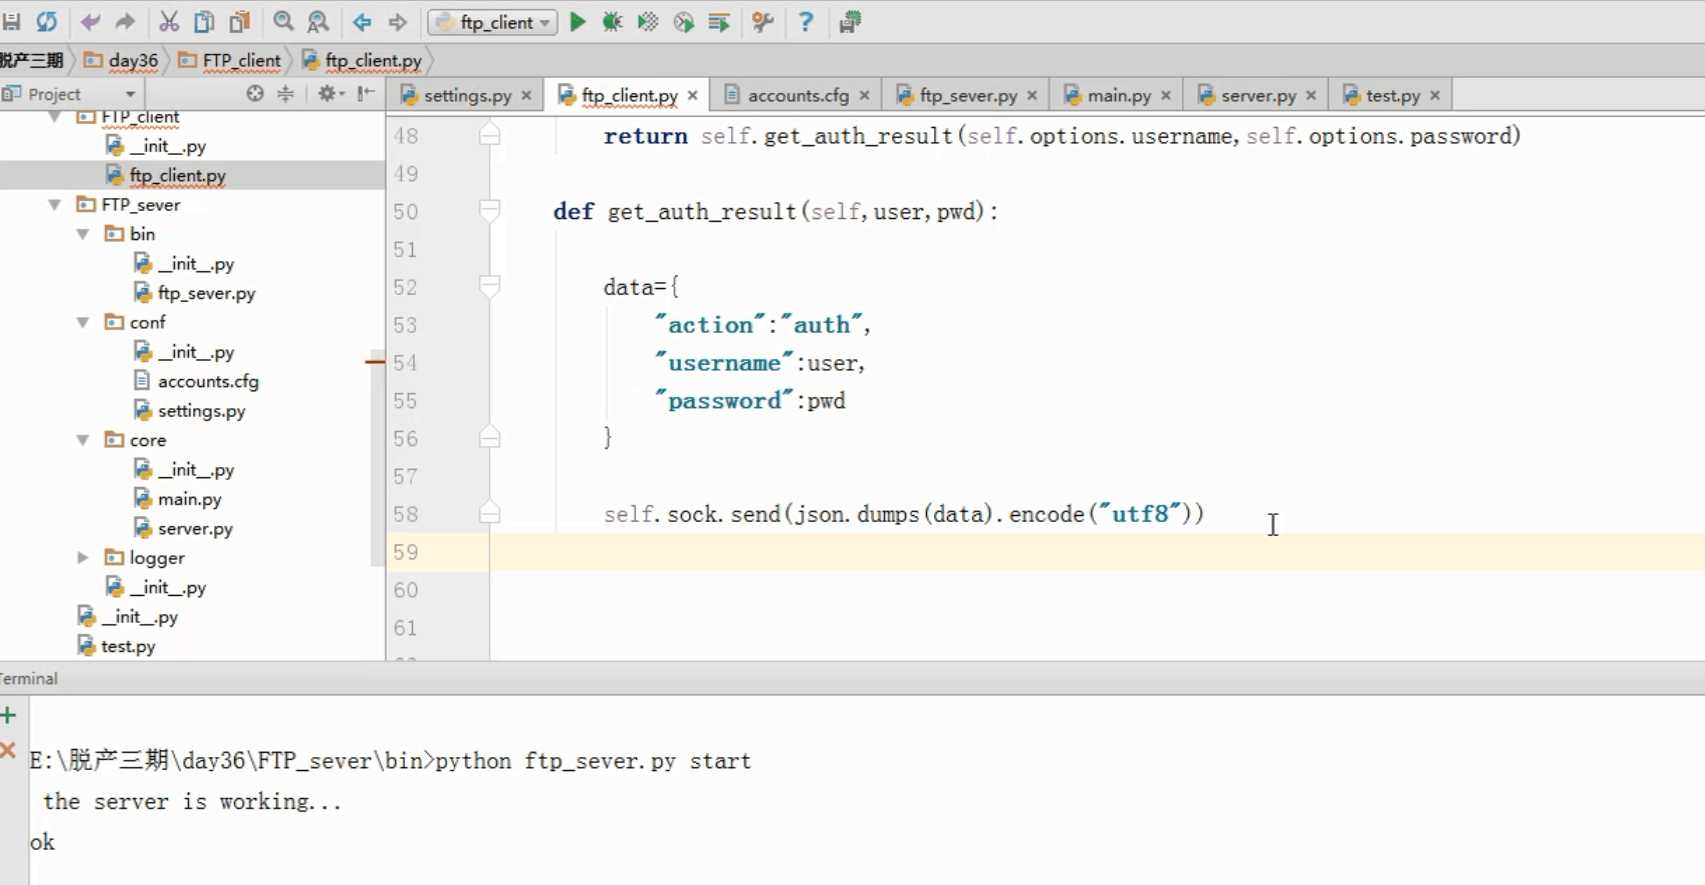Add a new terminal session with plus
1705x885 pixels.
(x=9, y=715)
